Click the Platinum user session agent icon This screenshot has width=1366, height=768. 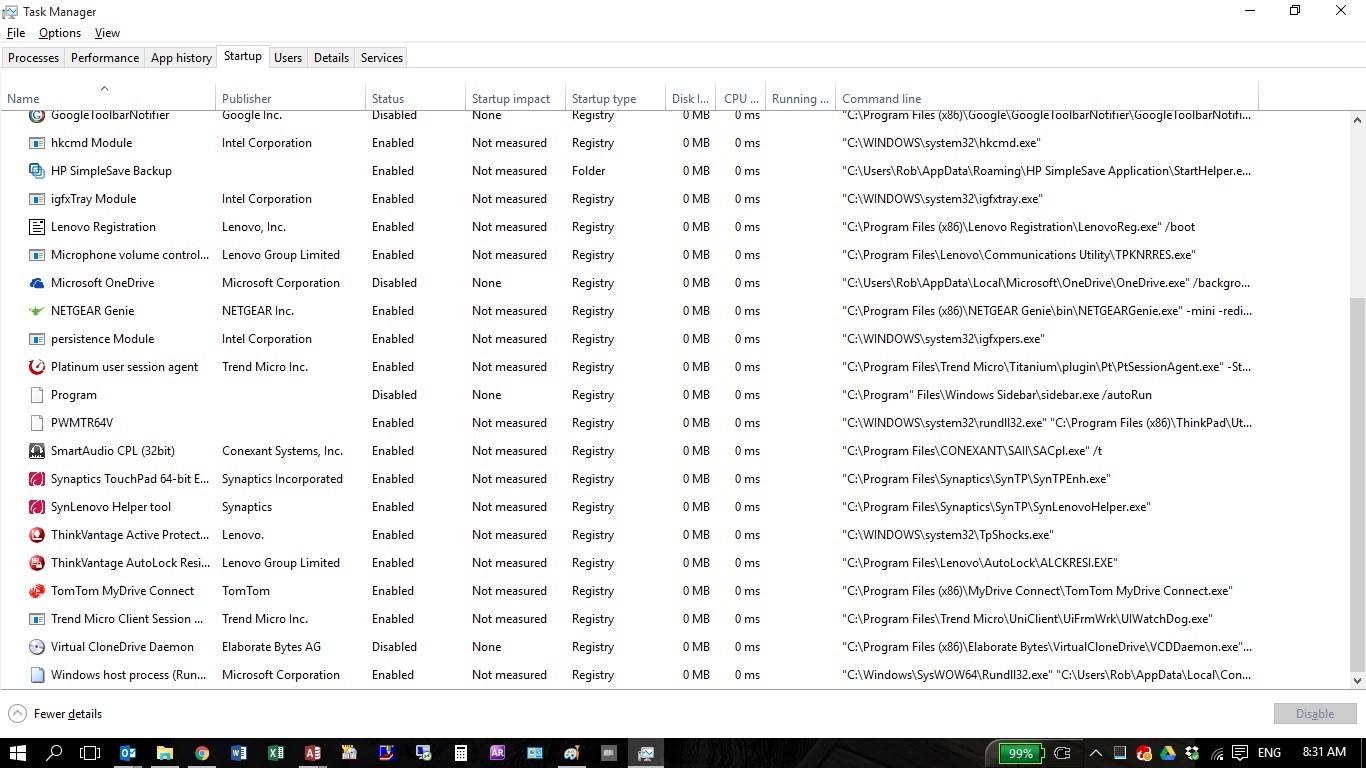(x=37, y=367)
